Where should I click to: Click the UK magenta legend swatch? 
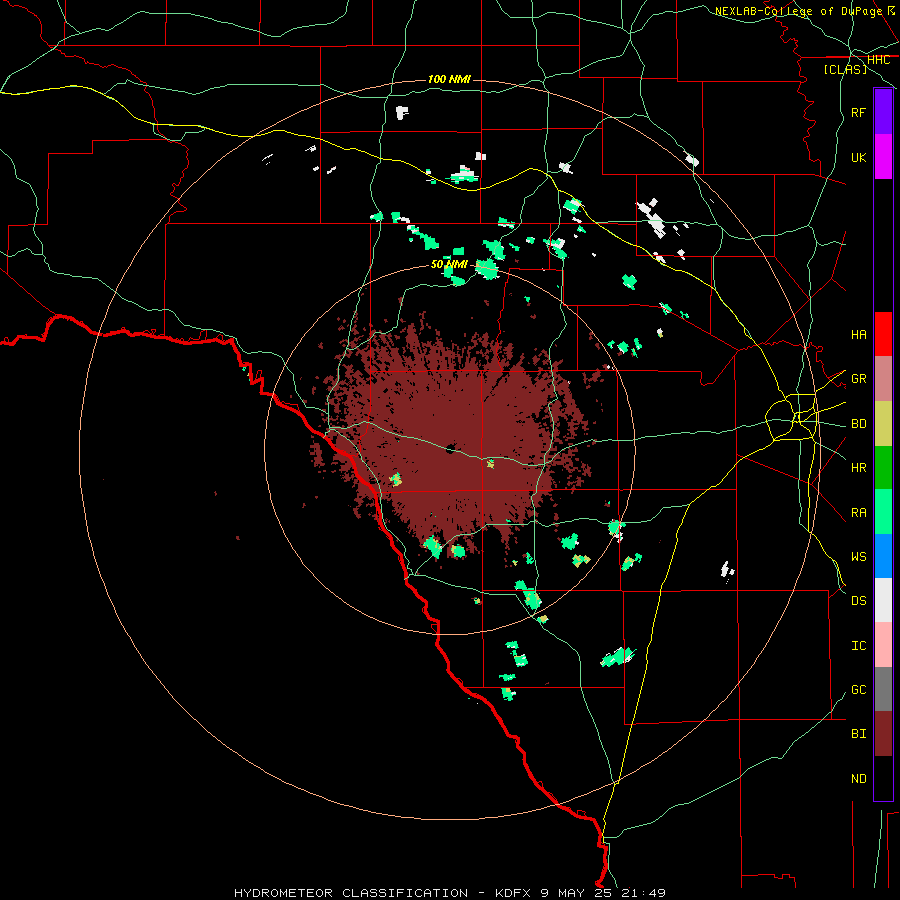tap(883, 157)
